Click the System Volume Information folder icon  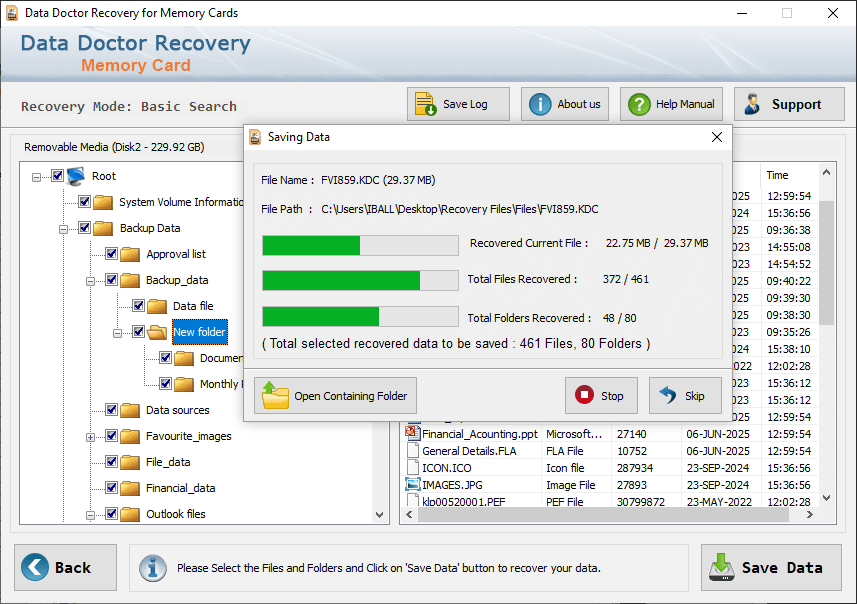[103, 202]
